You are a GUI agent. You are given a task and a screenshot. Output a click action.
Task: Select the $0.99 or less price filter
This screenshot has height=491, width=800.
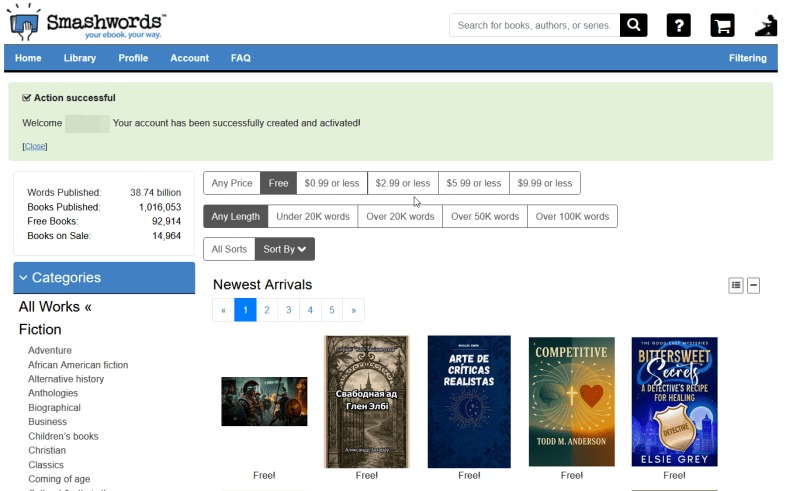331,183
